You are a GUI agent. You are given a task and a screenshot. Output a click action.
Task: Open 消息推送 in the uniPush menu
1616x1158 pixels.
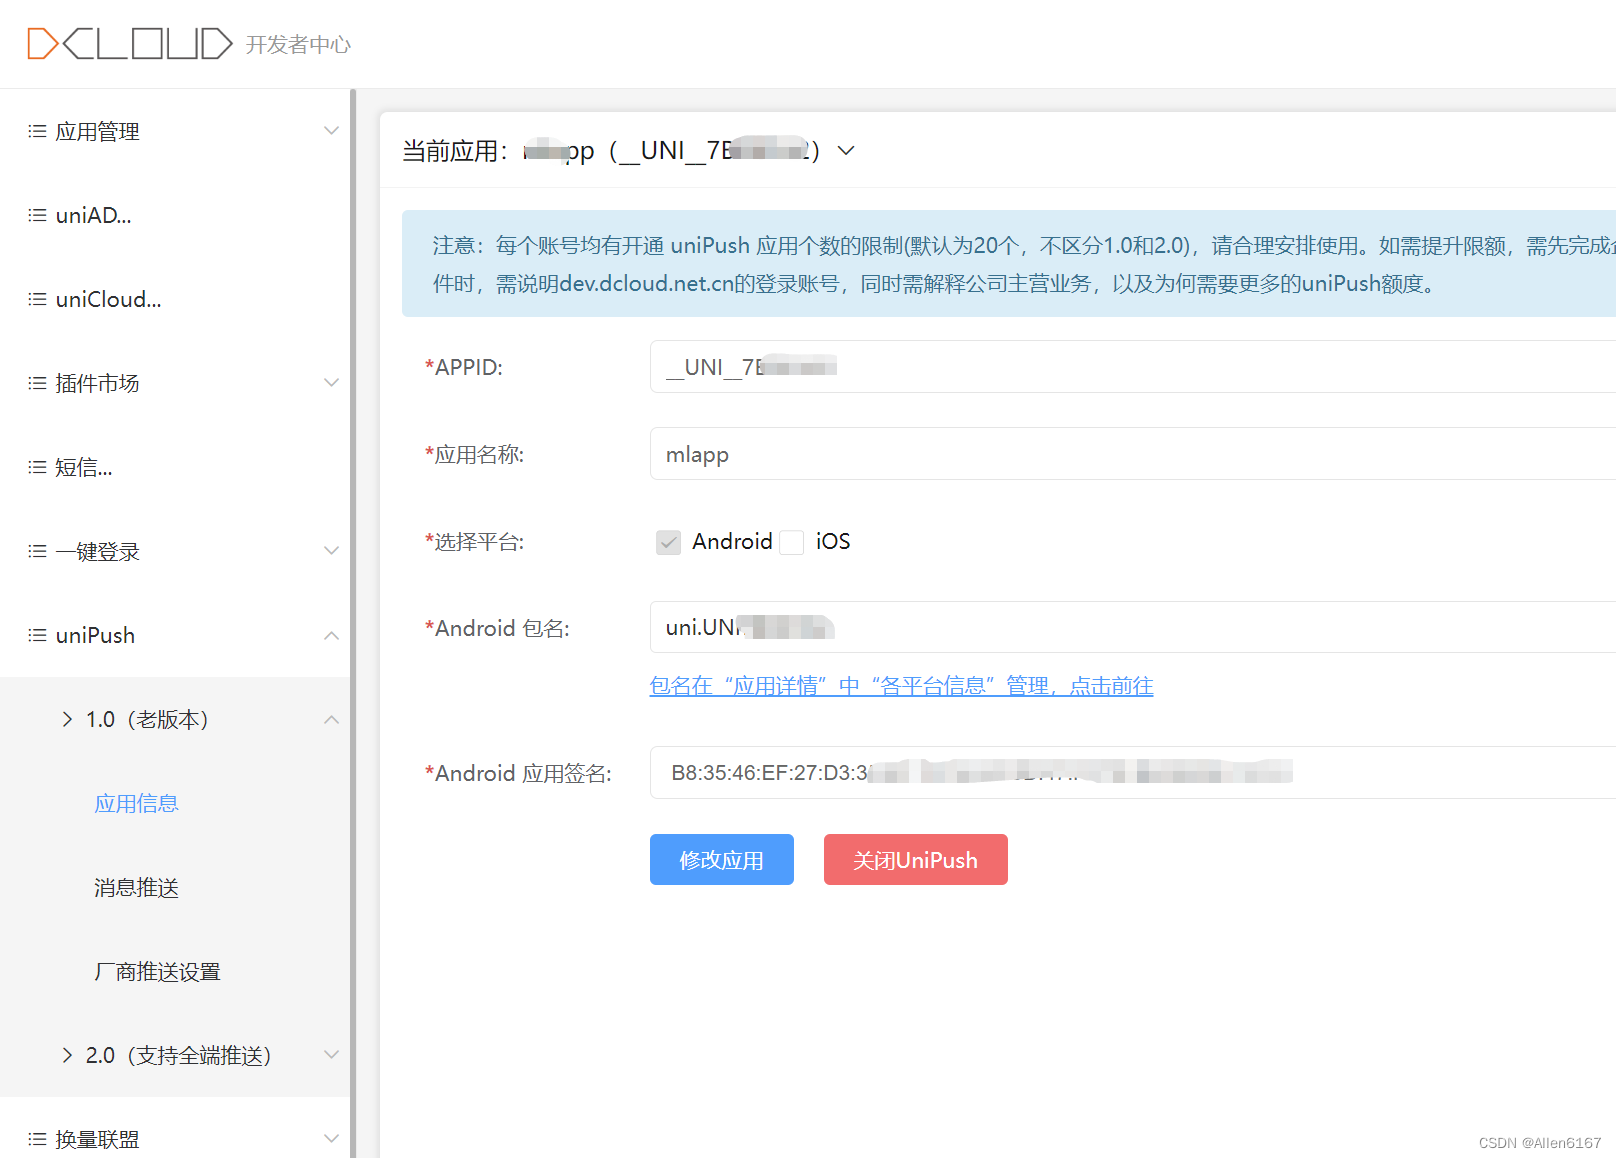pos(135,887)
